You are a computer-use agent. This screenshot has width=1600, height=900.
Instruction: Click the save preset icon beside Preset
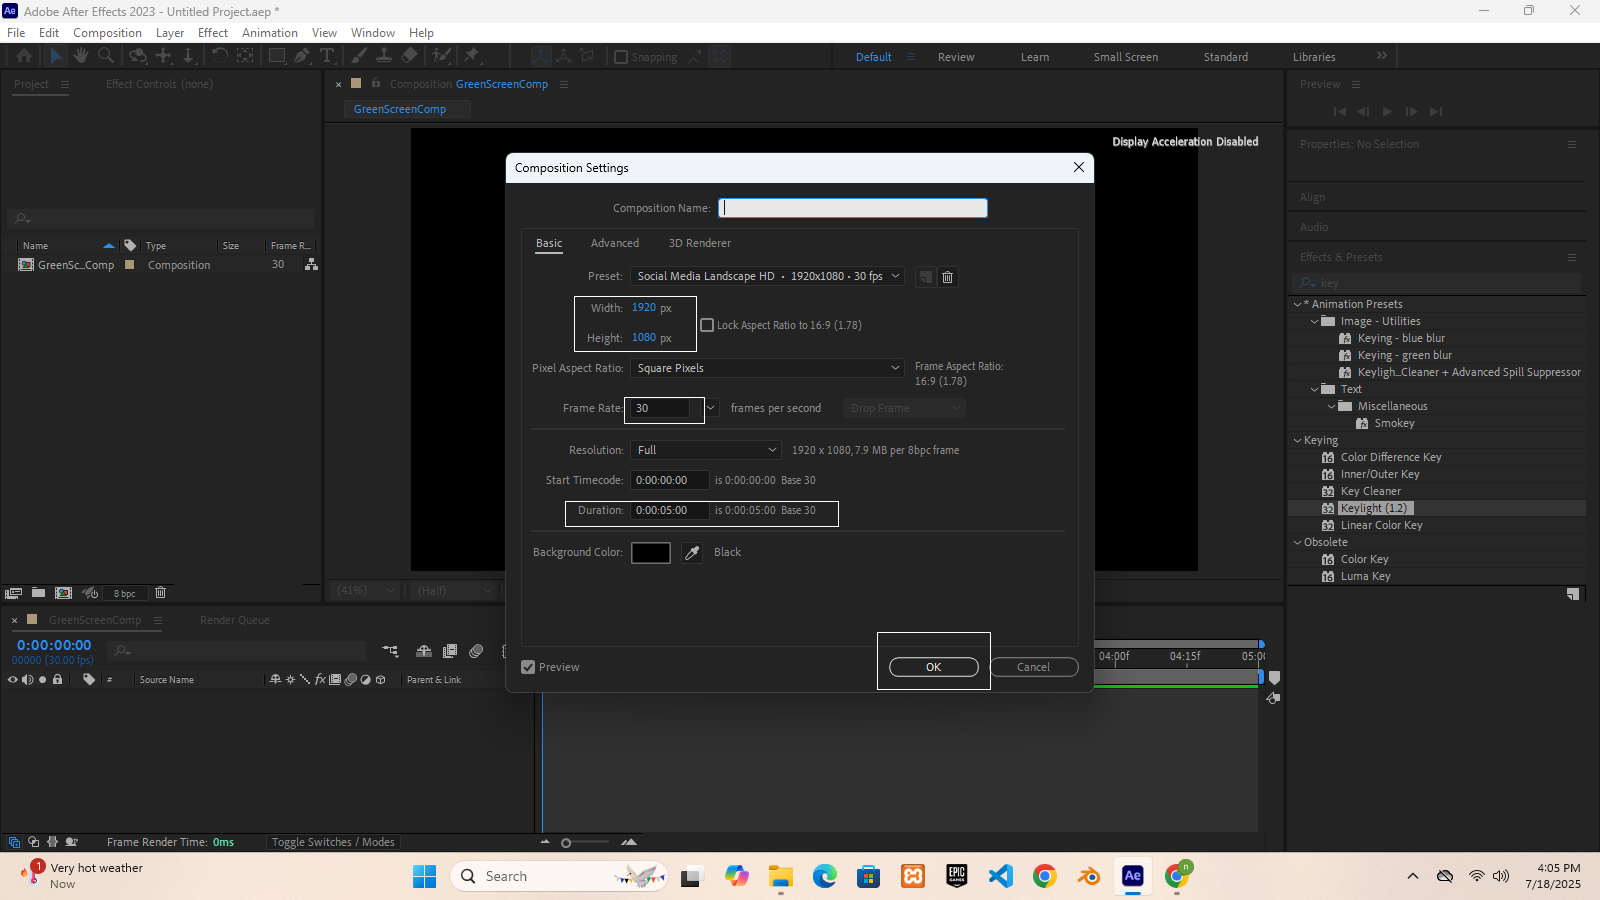point(926,277)
